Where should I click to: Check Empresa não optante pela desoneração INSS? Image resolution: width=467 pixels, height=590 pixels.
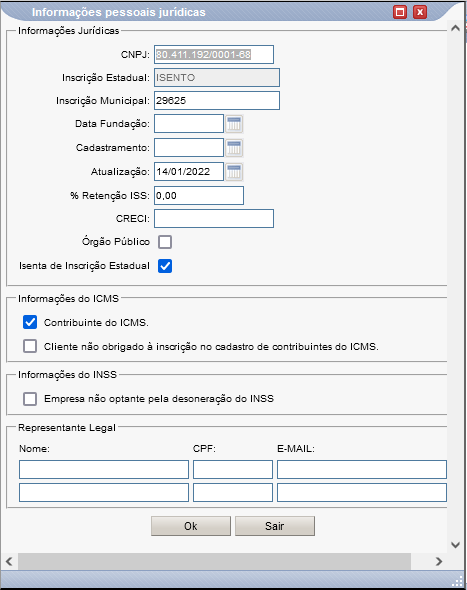30,399
